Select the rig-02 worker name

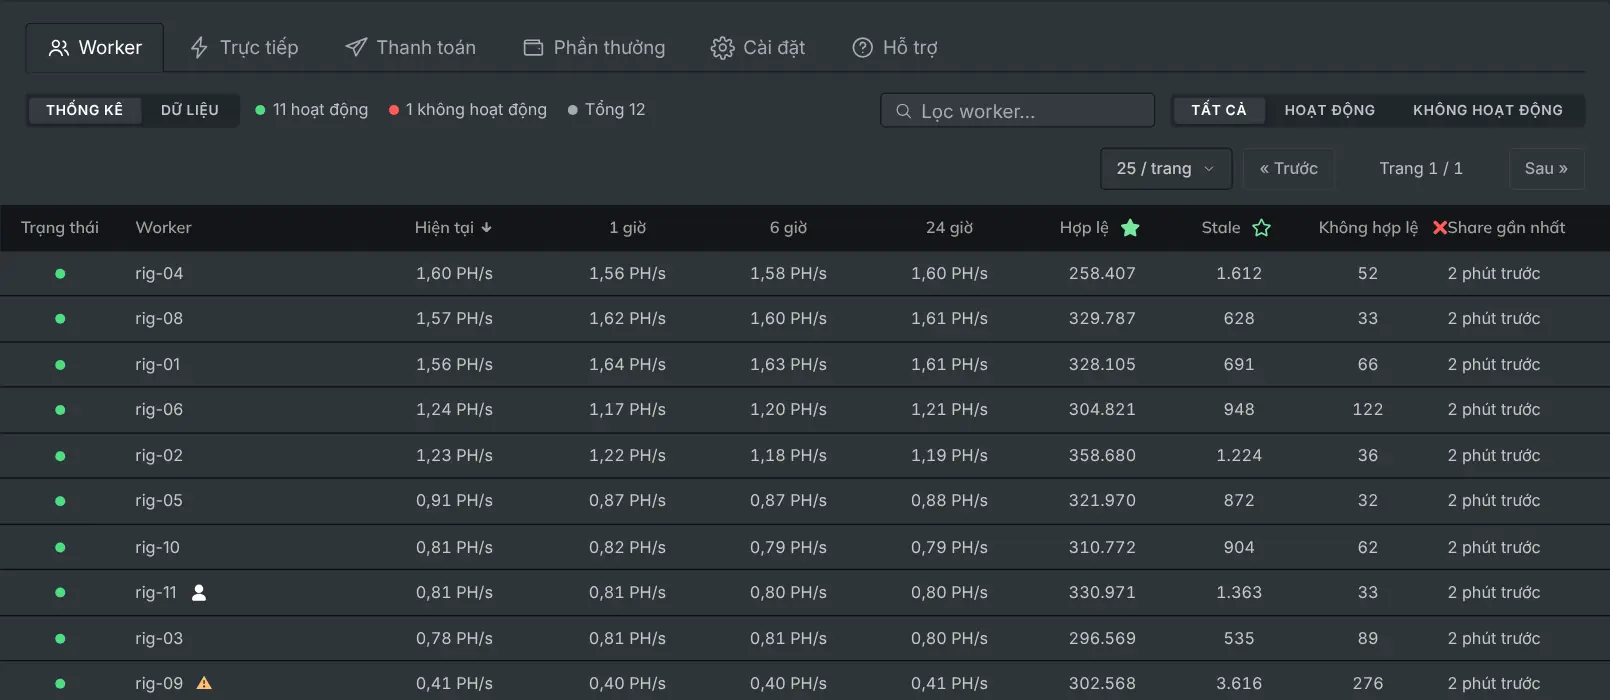[x=159, y=456]
